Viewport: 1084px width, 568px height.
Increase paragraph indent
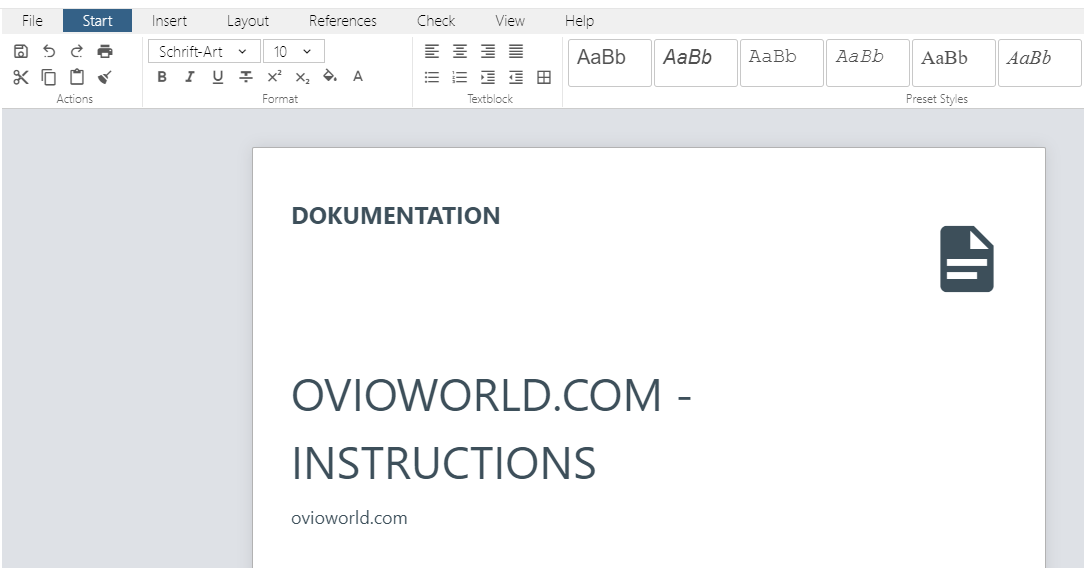[x=488, y=77]
